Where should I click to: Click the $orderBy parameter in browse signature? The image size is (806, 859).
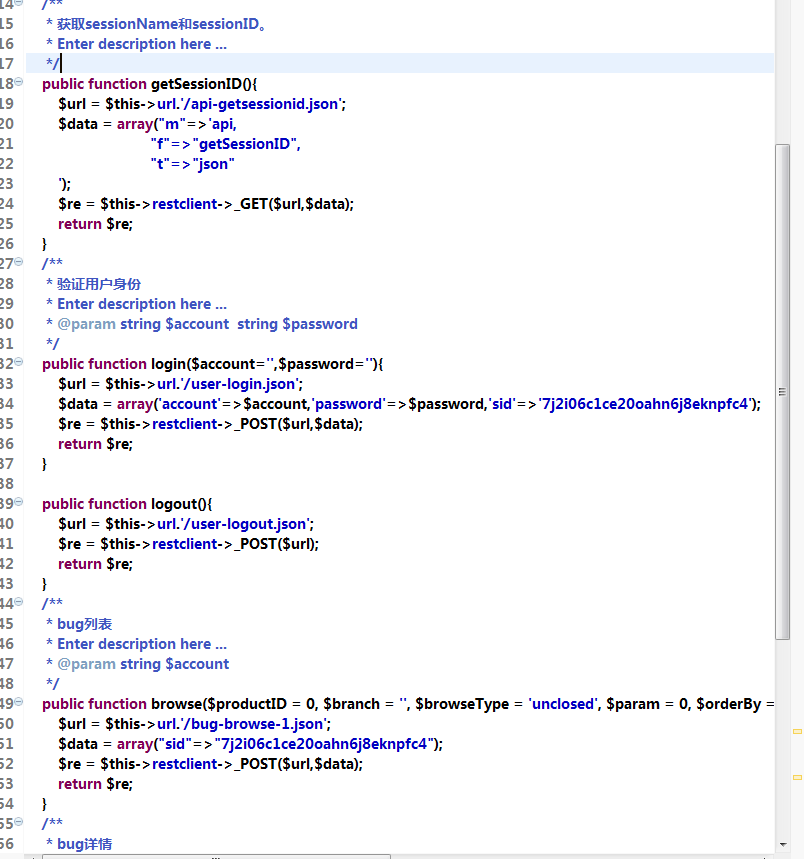[x=728, y=704]
